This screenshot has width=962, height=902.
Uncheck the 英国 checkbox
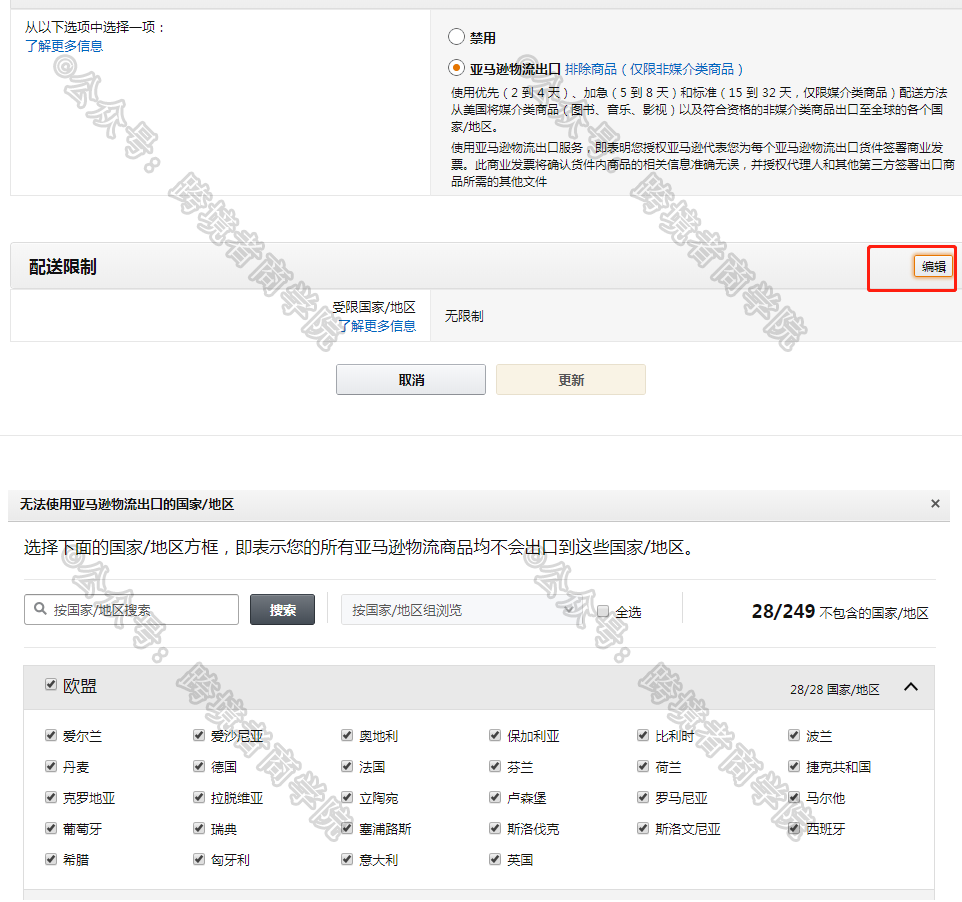(x=494, y=859)
